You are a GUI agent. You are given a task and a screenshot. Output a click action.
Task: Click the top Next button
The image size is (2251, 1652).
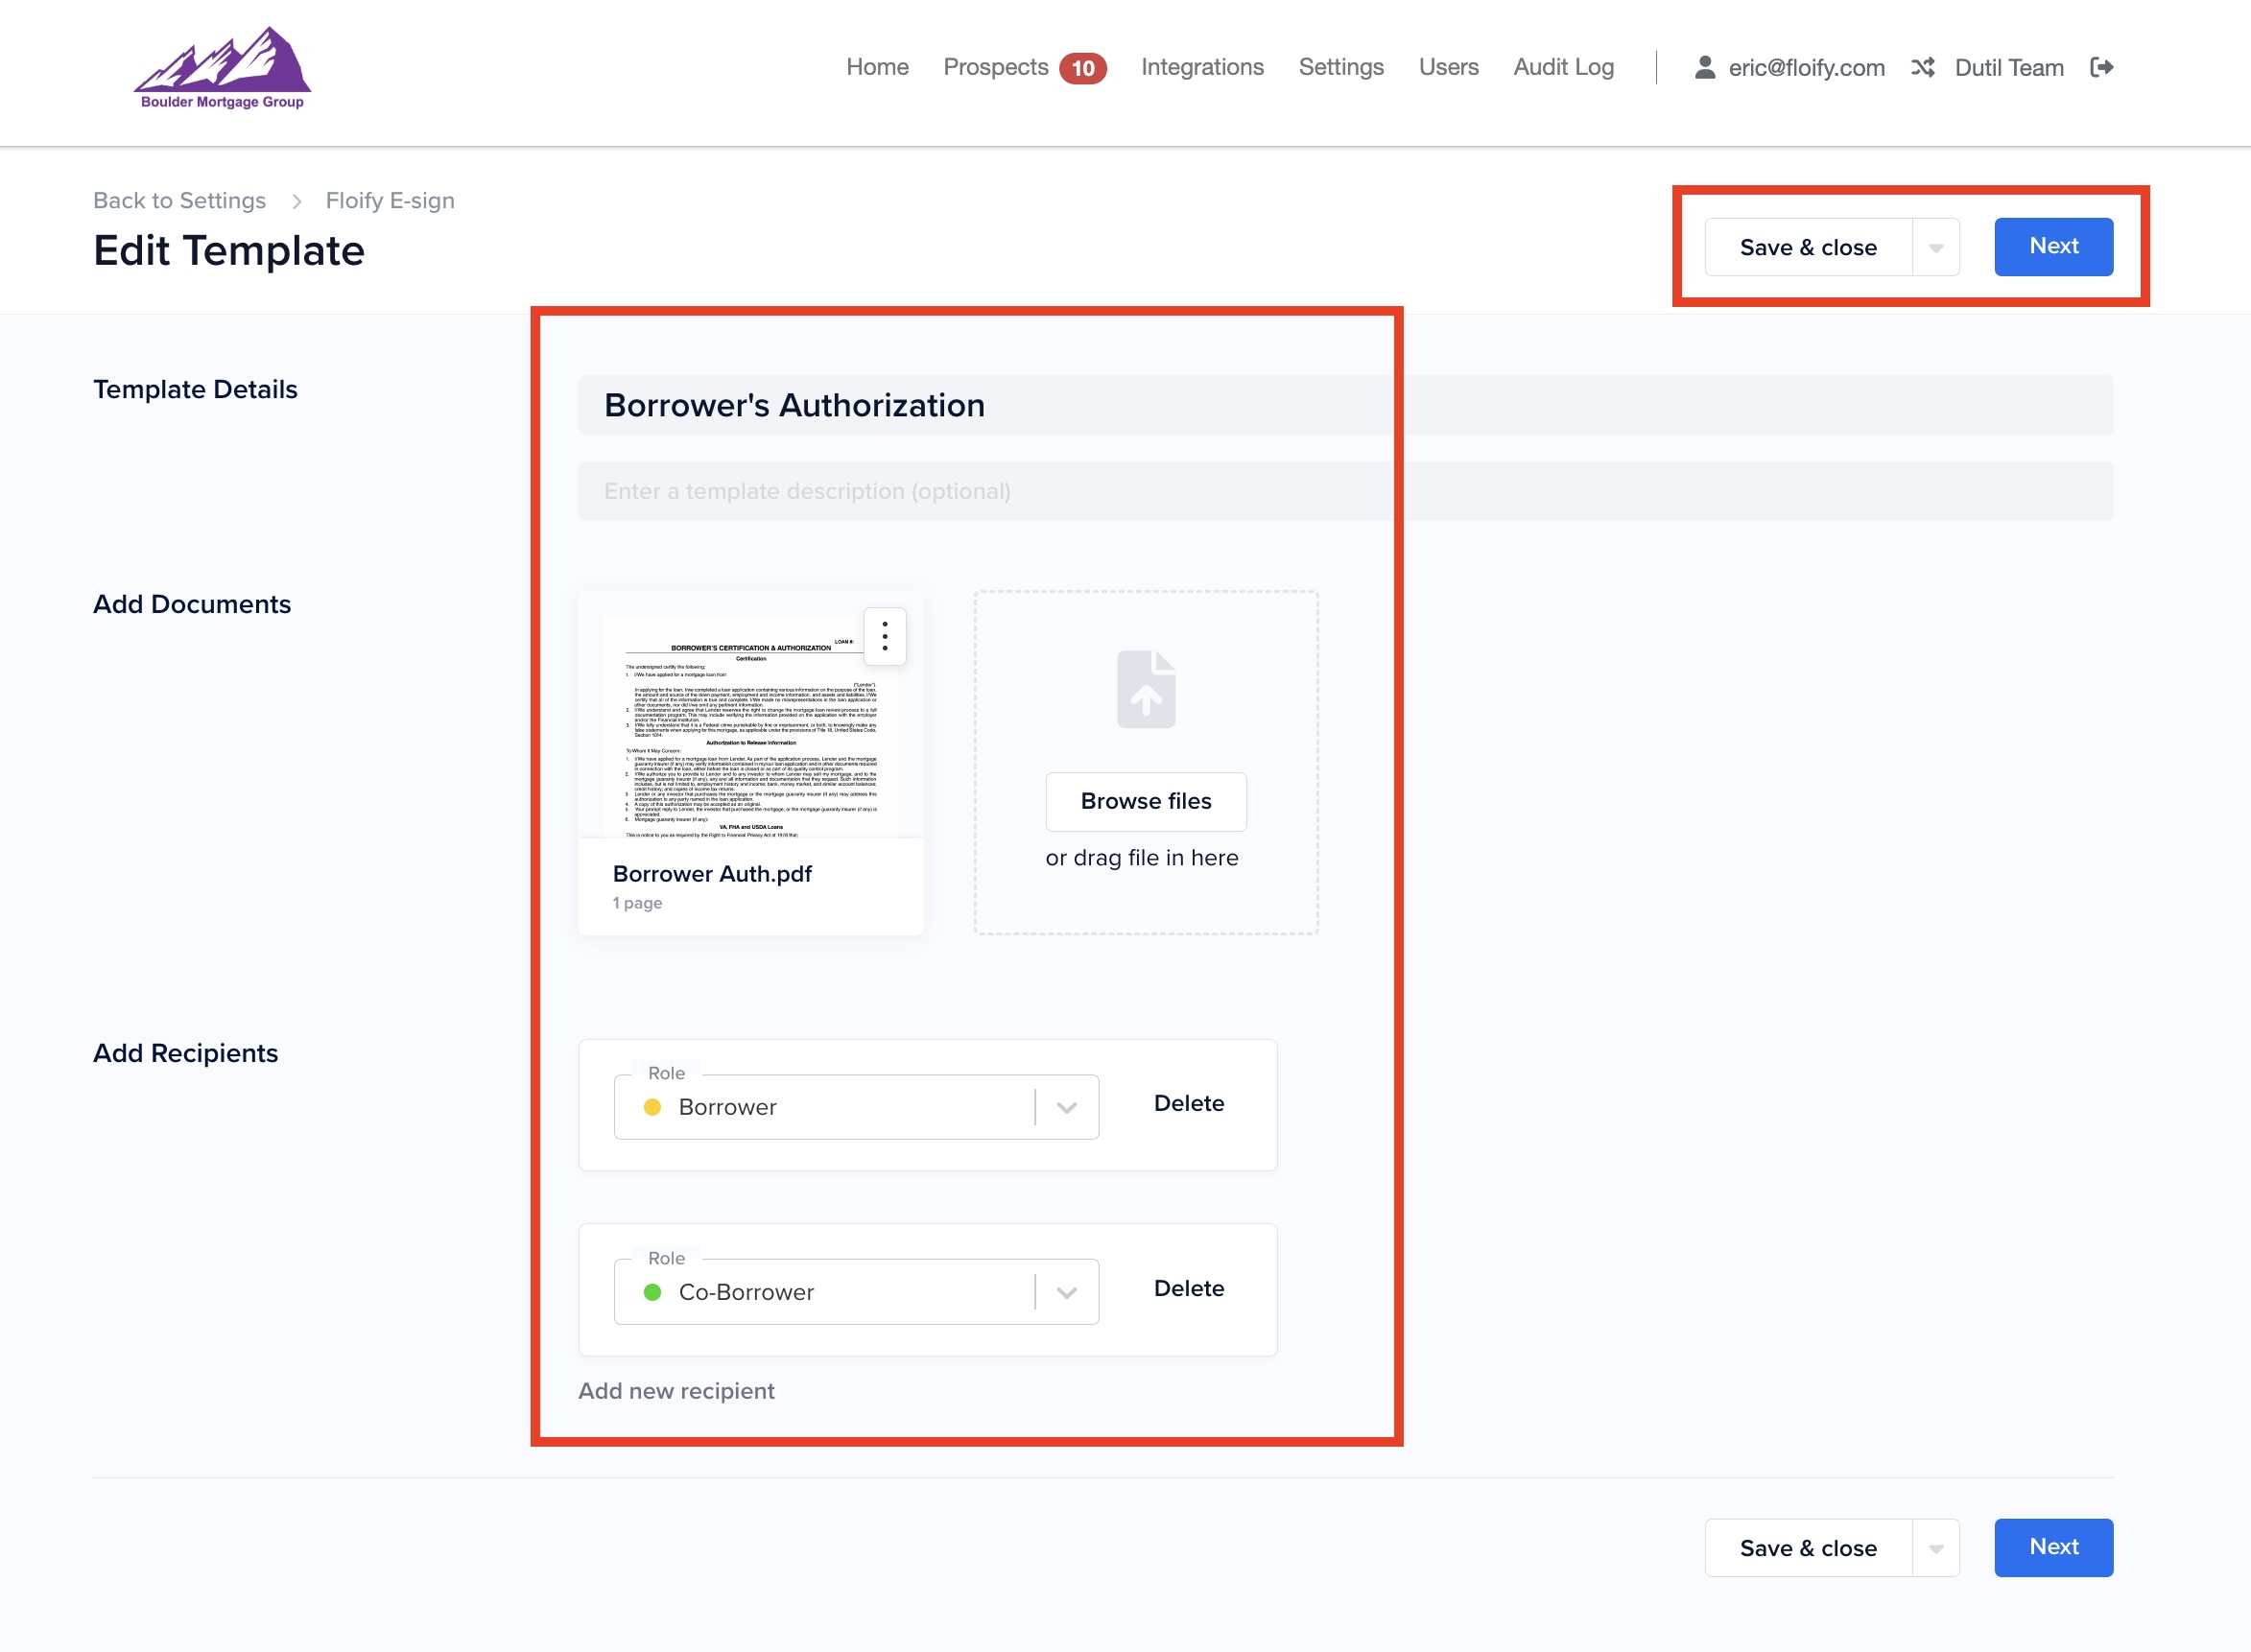click(x=2053, y=246)
